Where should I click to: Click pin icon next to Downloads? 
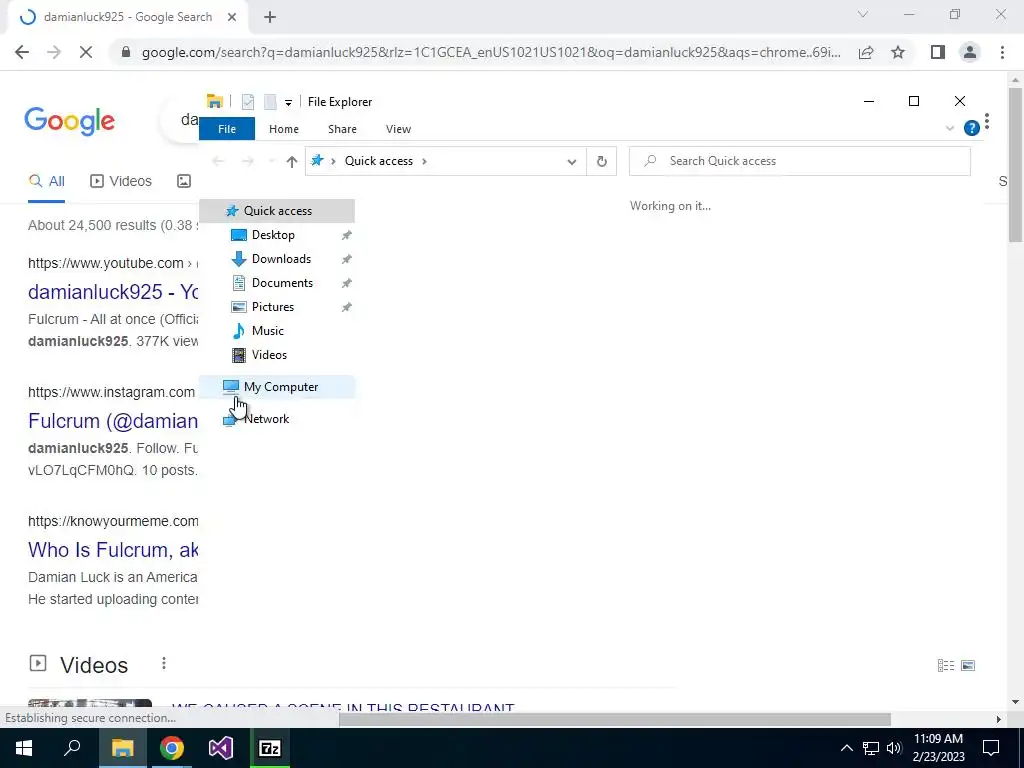(346, 259)
